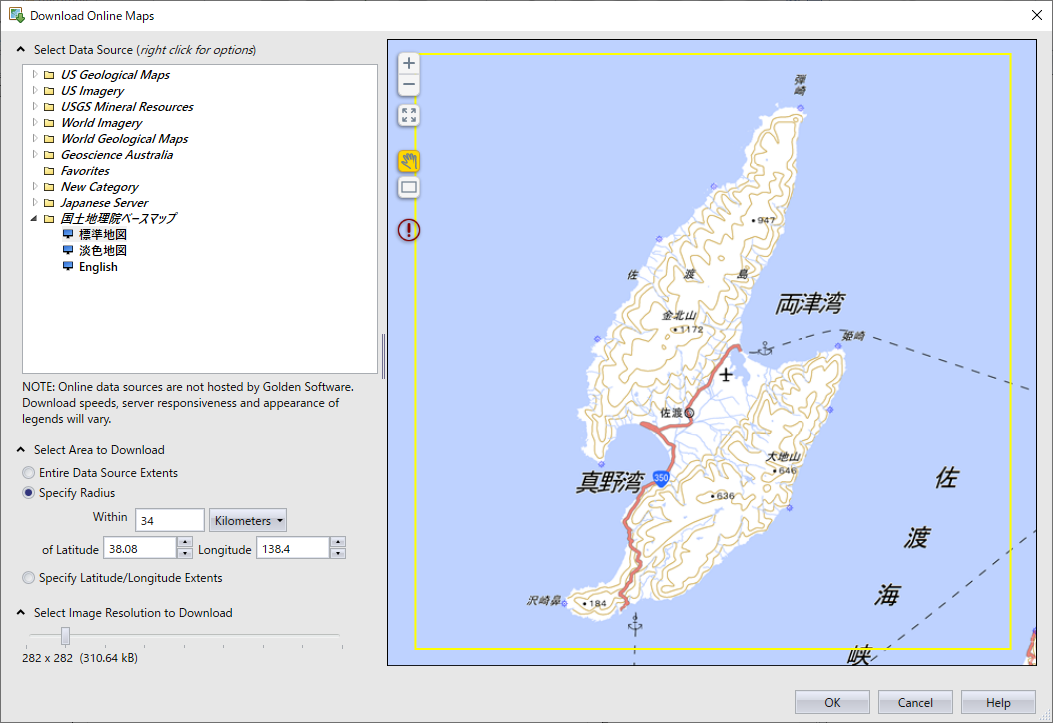This screenshot has height=723, width=1053.
Task: Click the Cancel button
Action: coord(915,702)
